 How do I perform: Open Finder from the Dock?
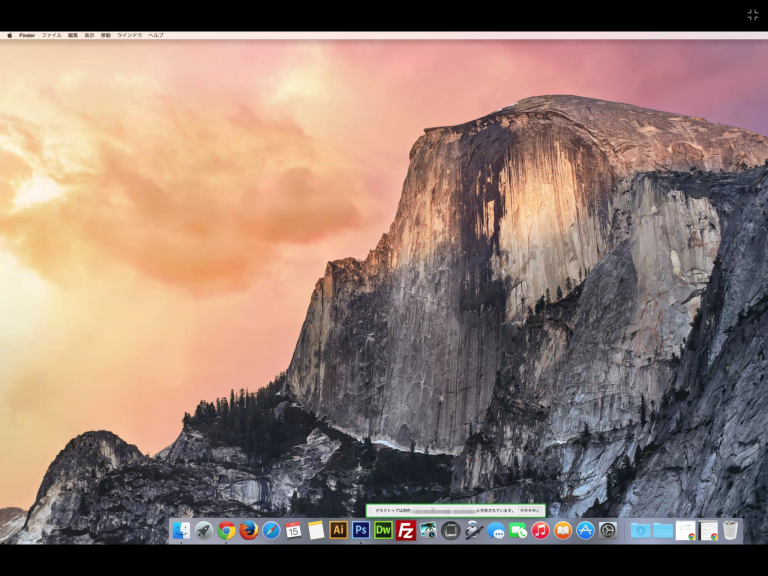[x=181, y=530]
